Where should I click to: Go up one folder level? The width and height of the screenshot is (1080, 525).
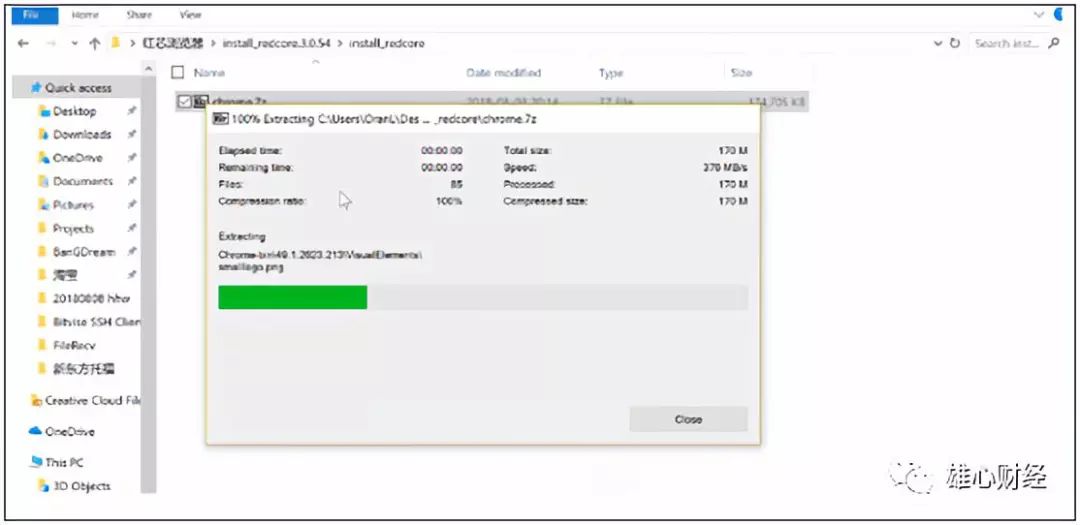click(x=94, y=43)
